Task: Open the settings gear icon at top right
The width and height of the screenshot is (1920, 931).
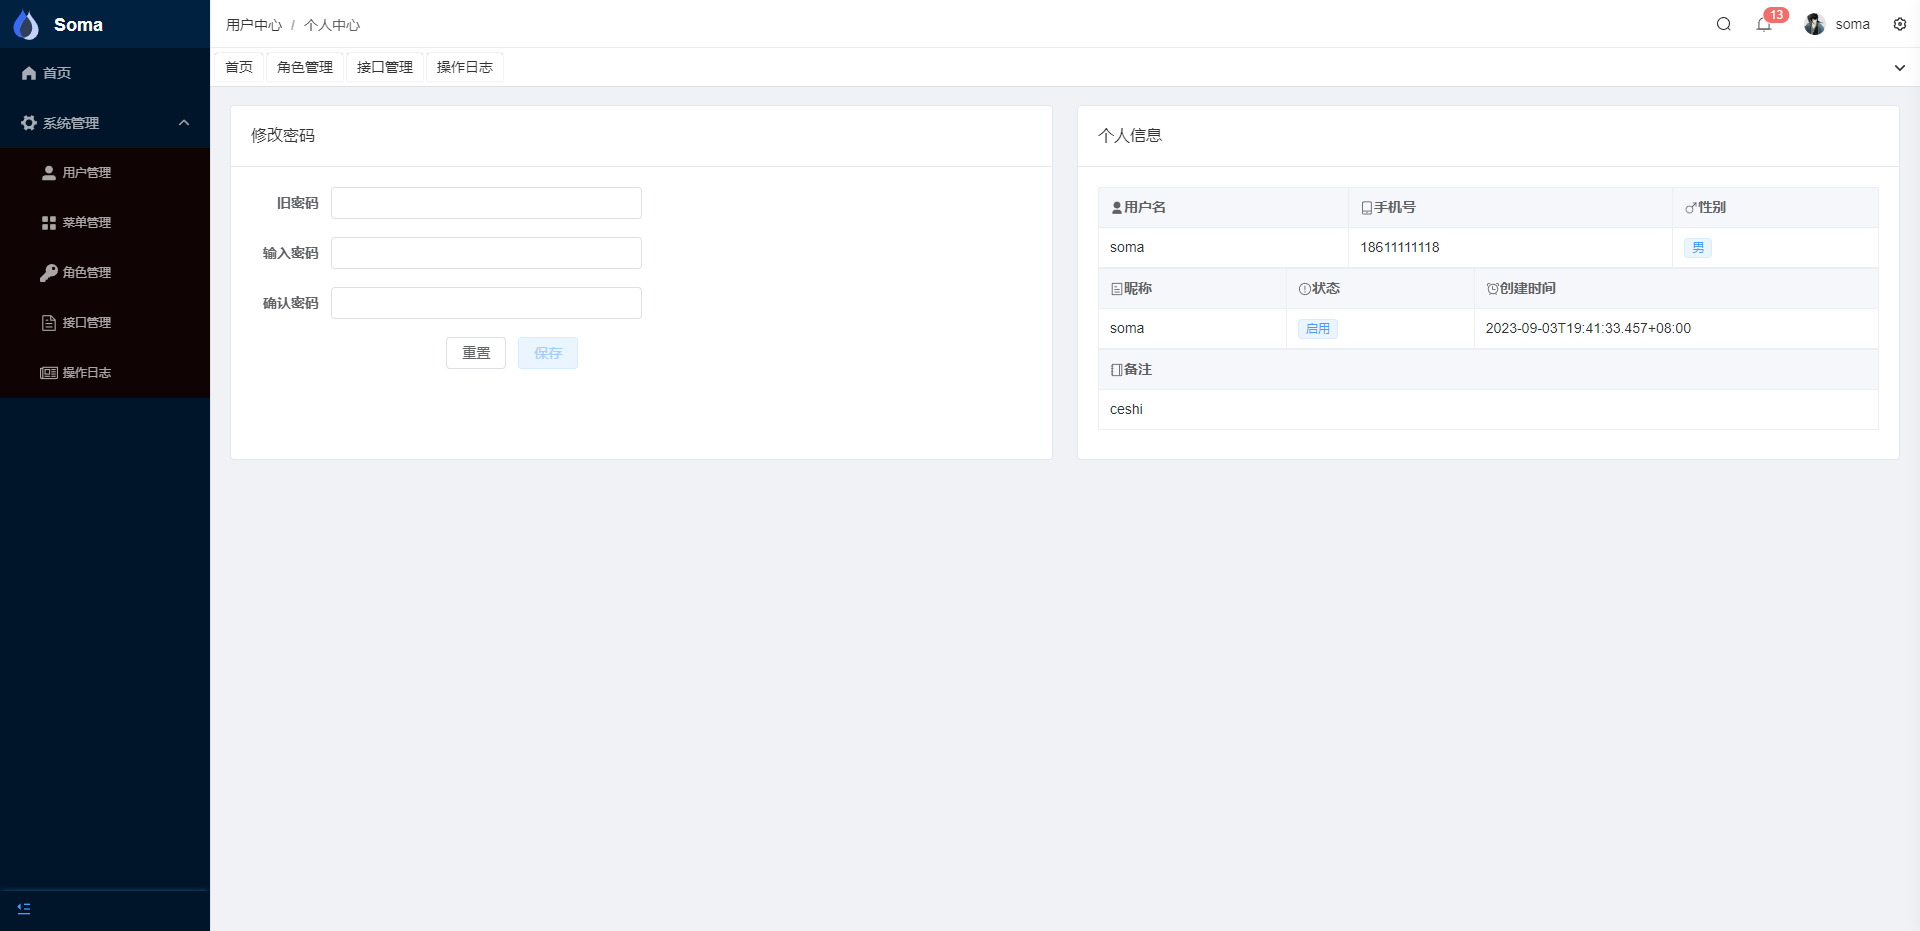Action: click(1899, 24)
